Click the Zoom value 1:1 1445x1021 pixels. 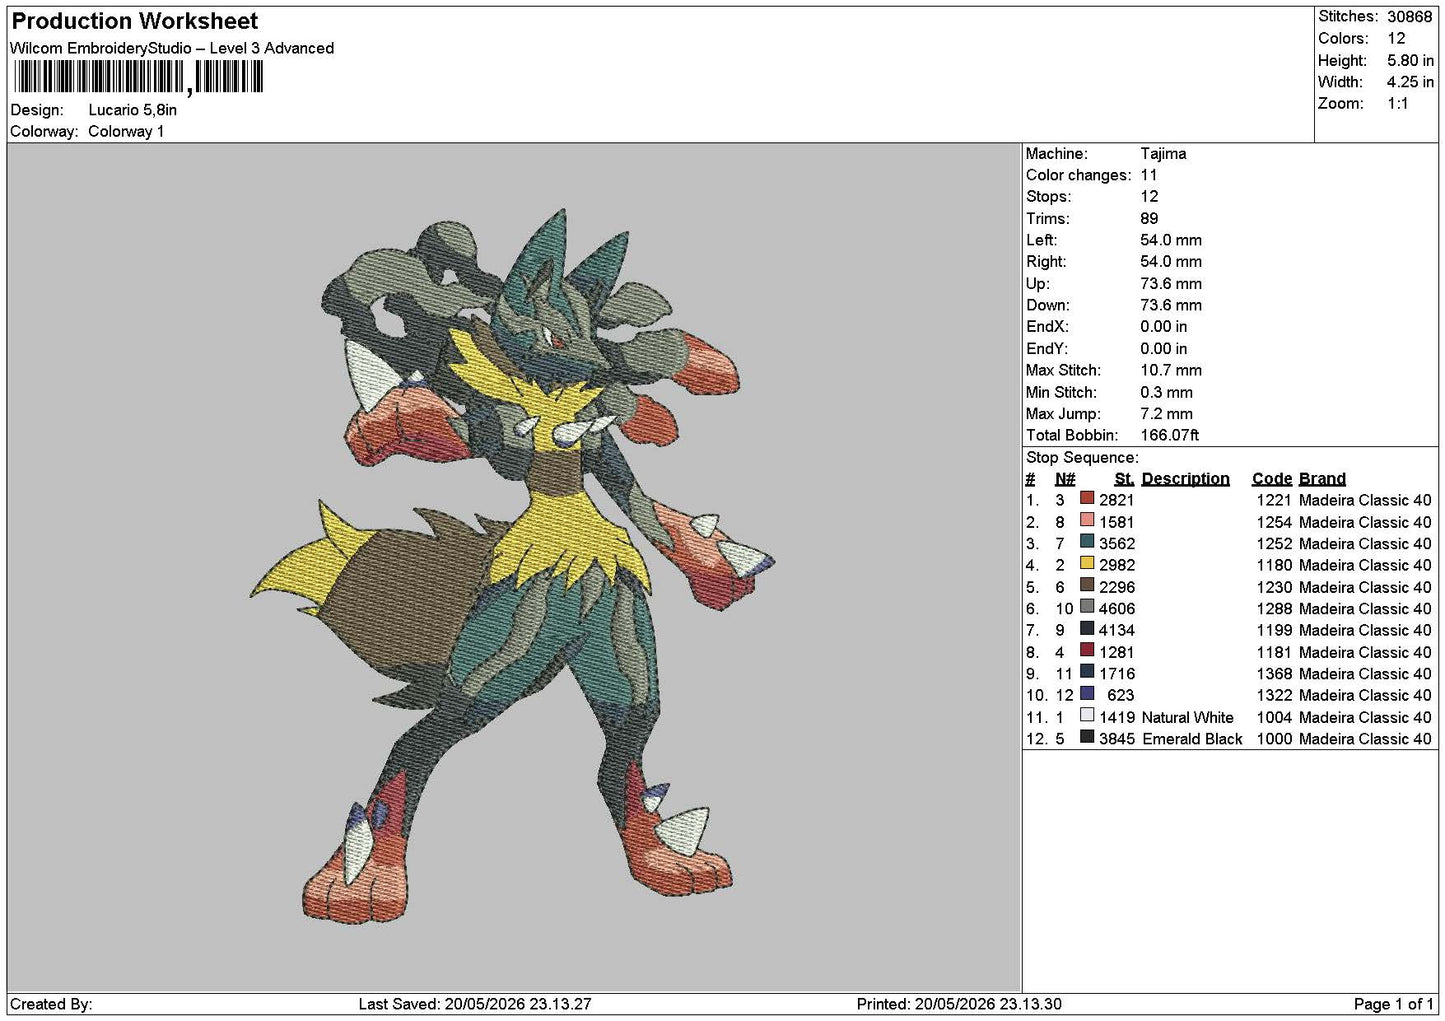tap(1397, 103)
